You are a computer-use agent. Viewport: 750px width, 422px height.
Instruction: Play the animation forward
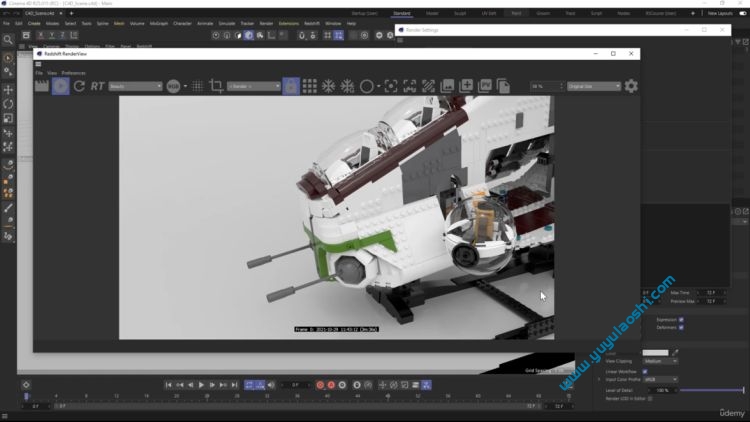click(x=201, y=385)
